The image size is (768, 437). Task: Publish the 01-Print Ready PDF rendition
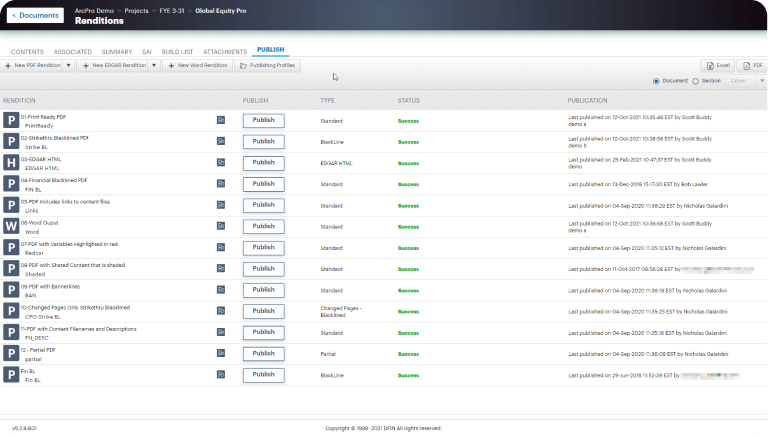click(264, 120)
